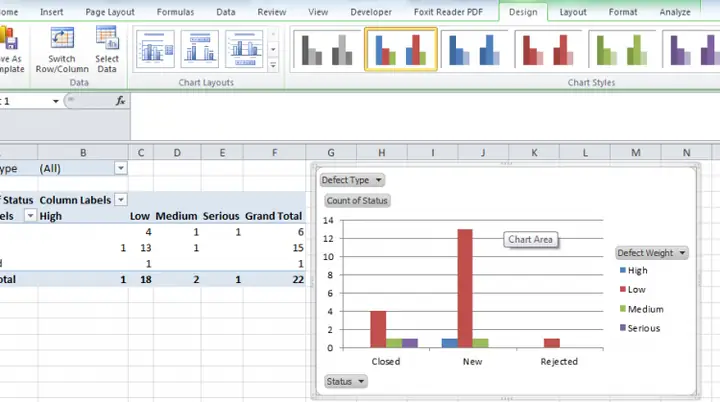Open the (All) report filter dropdown
Image resolution: width=720 pixels, height=402 pixels.
coord(121,169)
